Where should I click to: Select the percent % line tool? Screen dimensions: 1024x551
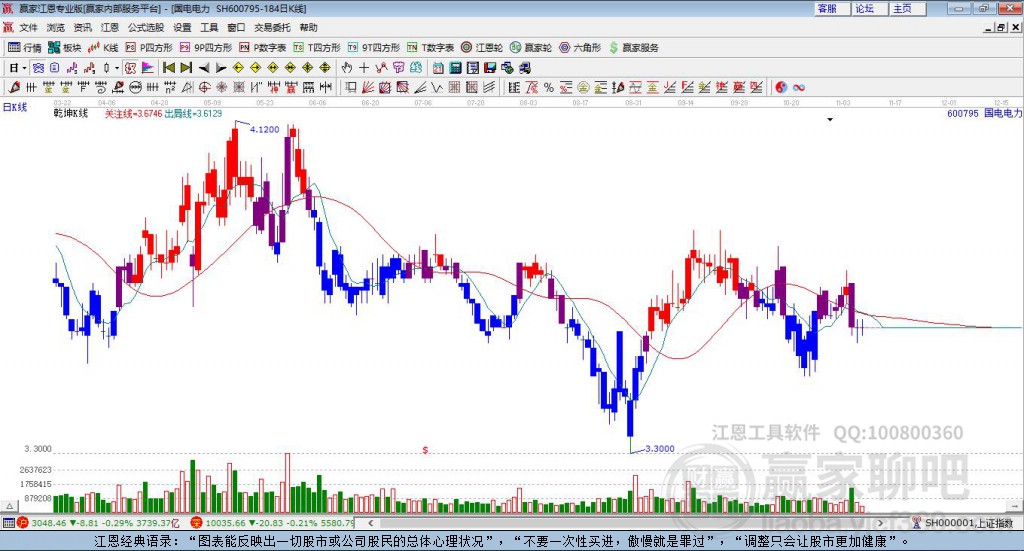[549, 87]
